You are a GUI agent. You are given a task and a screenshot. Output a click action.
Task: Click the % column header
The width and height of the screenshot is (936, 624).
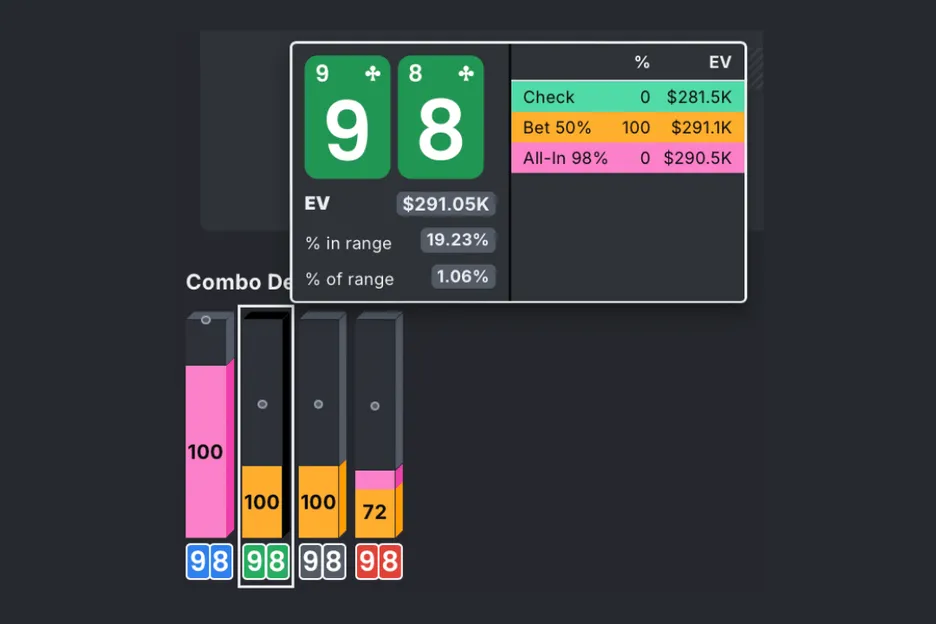pyautogui.click(x=642, y=62)
